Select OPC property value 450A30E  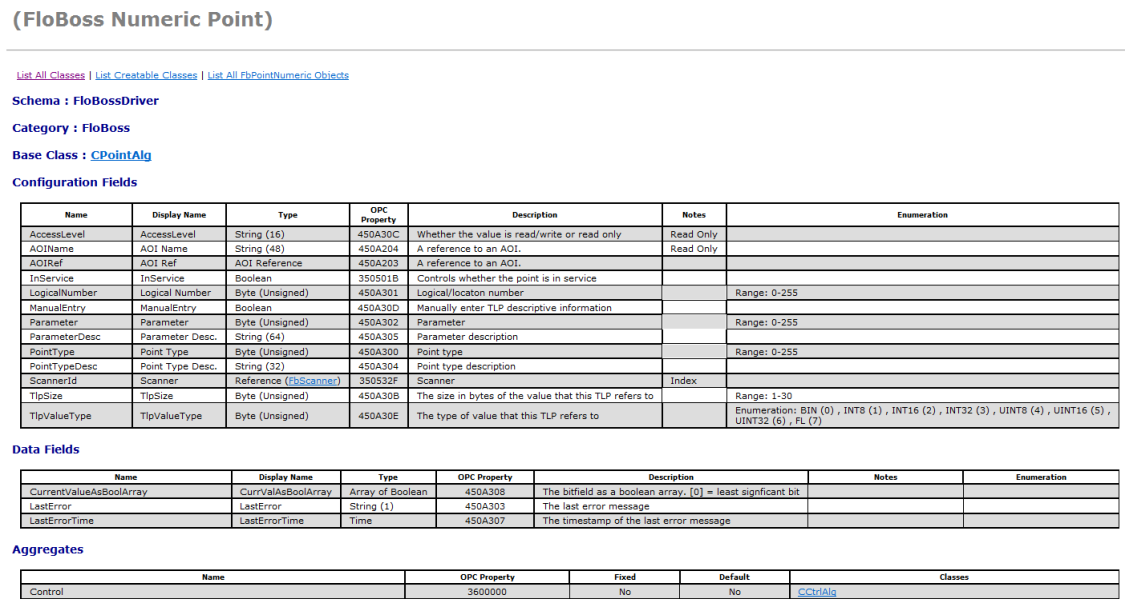click(x=378, y=415)
